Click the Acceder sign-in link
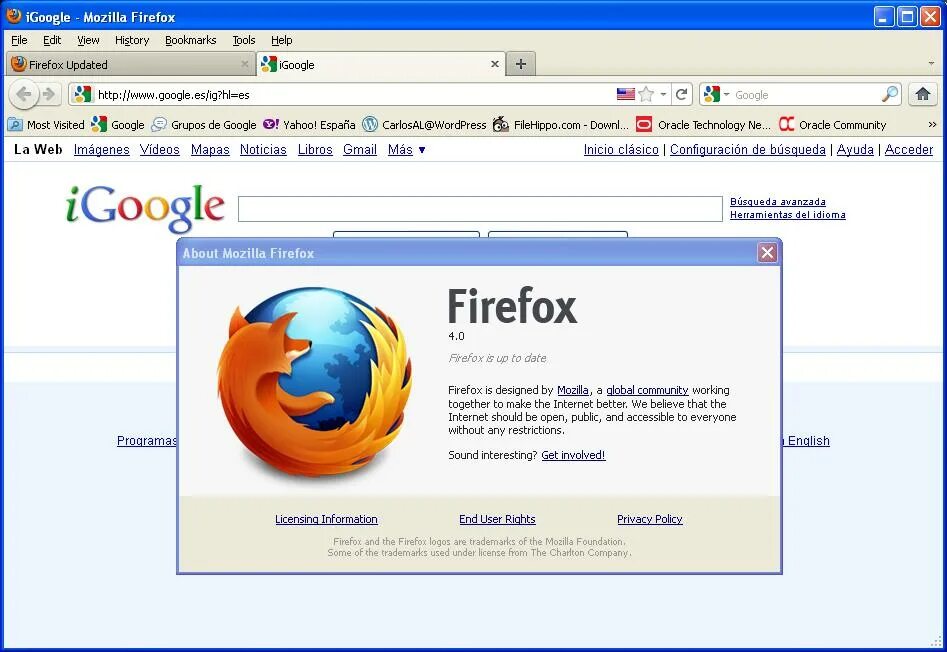This screenshot has width=947, height=652. pos(909,150)
